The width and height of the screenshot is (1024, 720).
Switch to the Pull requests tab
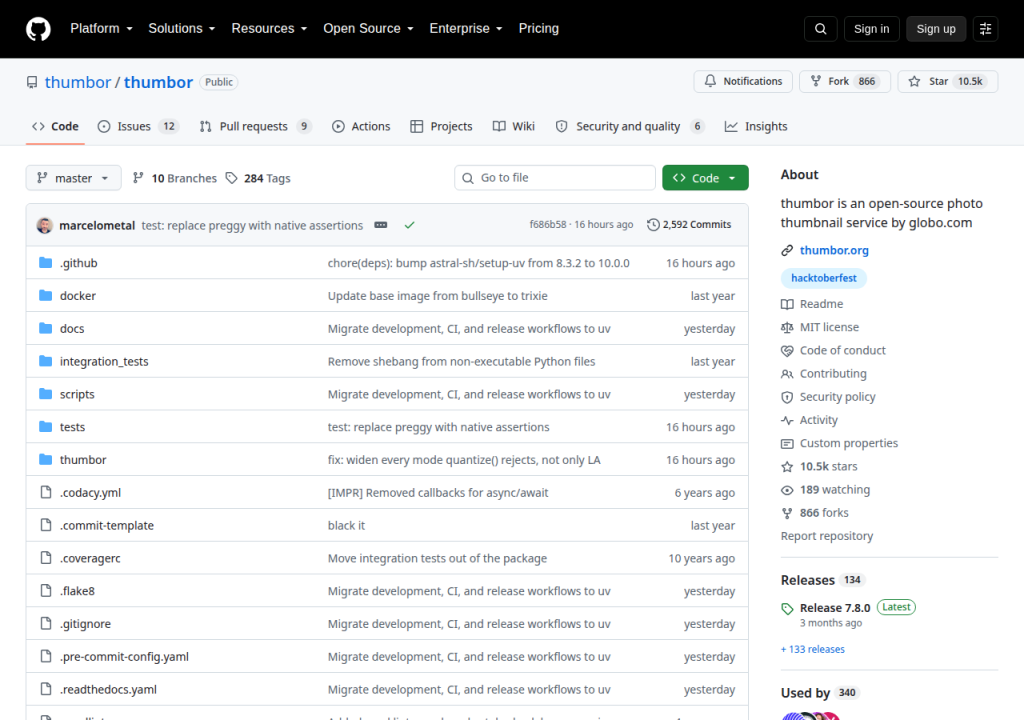click(x=255, y=126)
